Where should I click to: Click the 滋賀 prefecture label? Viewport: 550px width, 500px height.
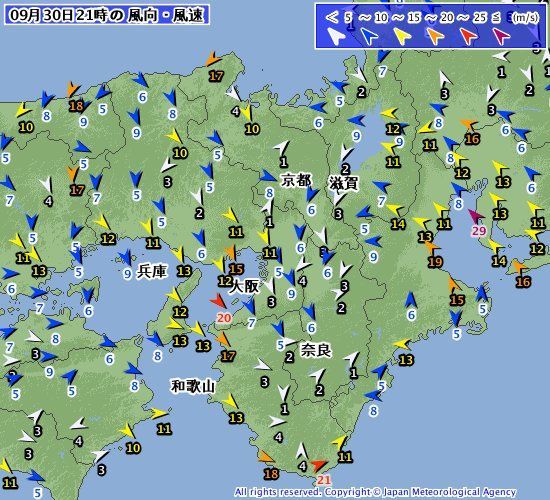coord(344,183)
